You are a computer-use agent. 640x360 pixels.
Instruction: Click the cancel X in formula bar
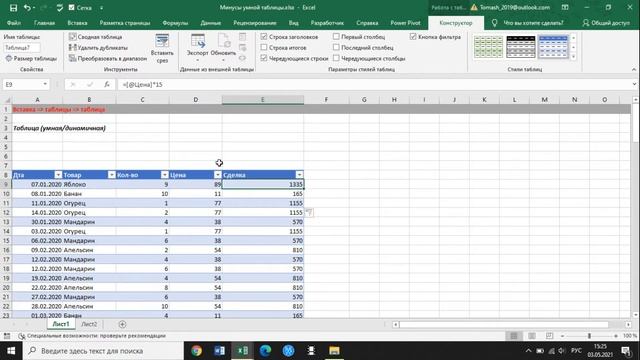(x=73, y=84)
